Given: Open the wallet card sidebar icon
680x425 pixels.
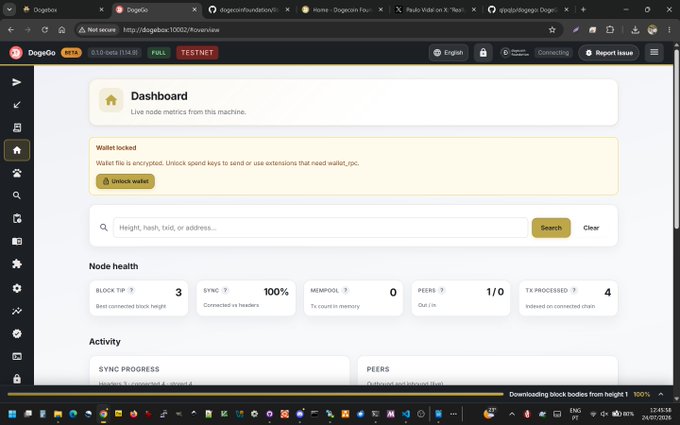Looking at the screenshot, I should (x=16, y=241).
